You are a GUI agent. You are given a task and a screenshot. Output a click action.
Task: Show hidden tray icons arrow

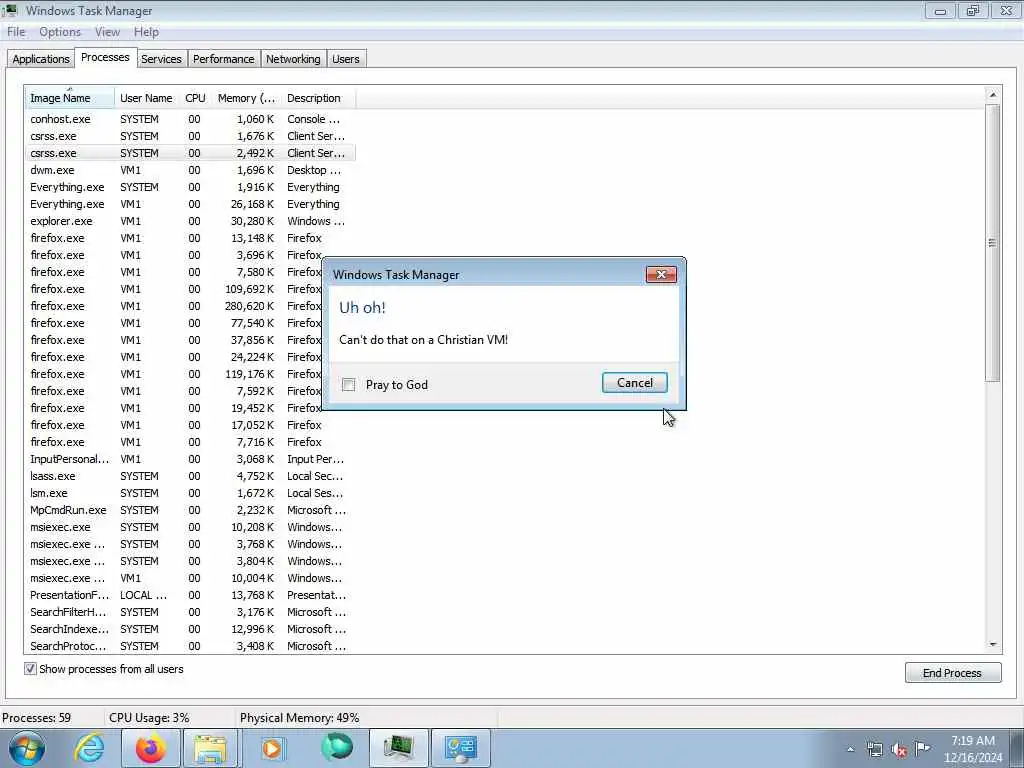850,749
